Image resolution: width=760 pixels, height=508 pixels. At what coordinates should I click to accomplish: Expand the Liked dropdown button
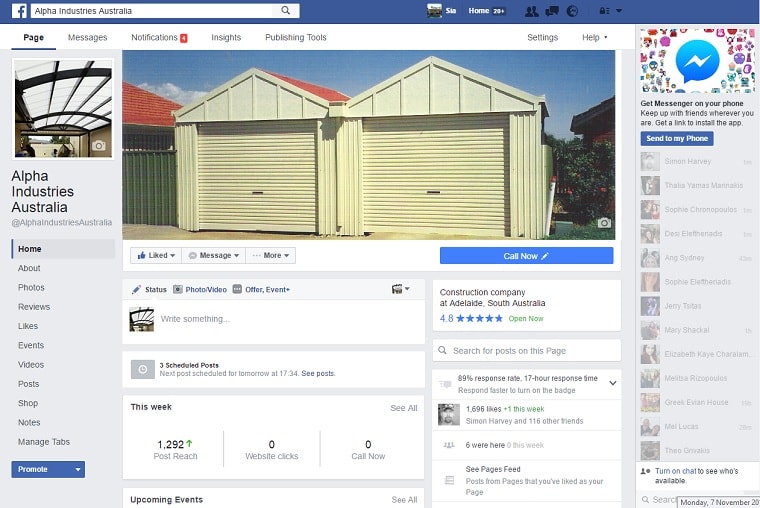click(x=156, y=256)
